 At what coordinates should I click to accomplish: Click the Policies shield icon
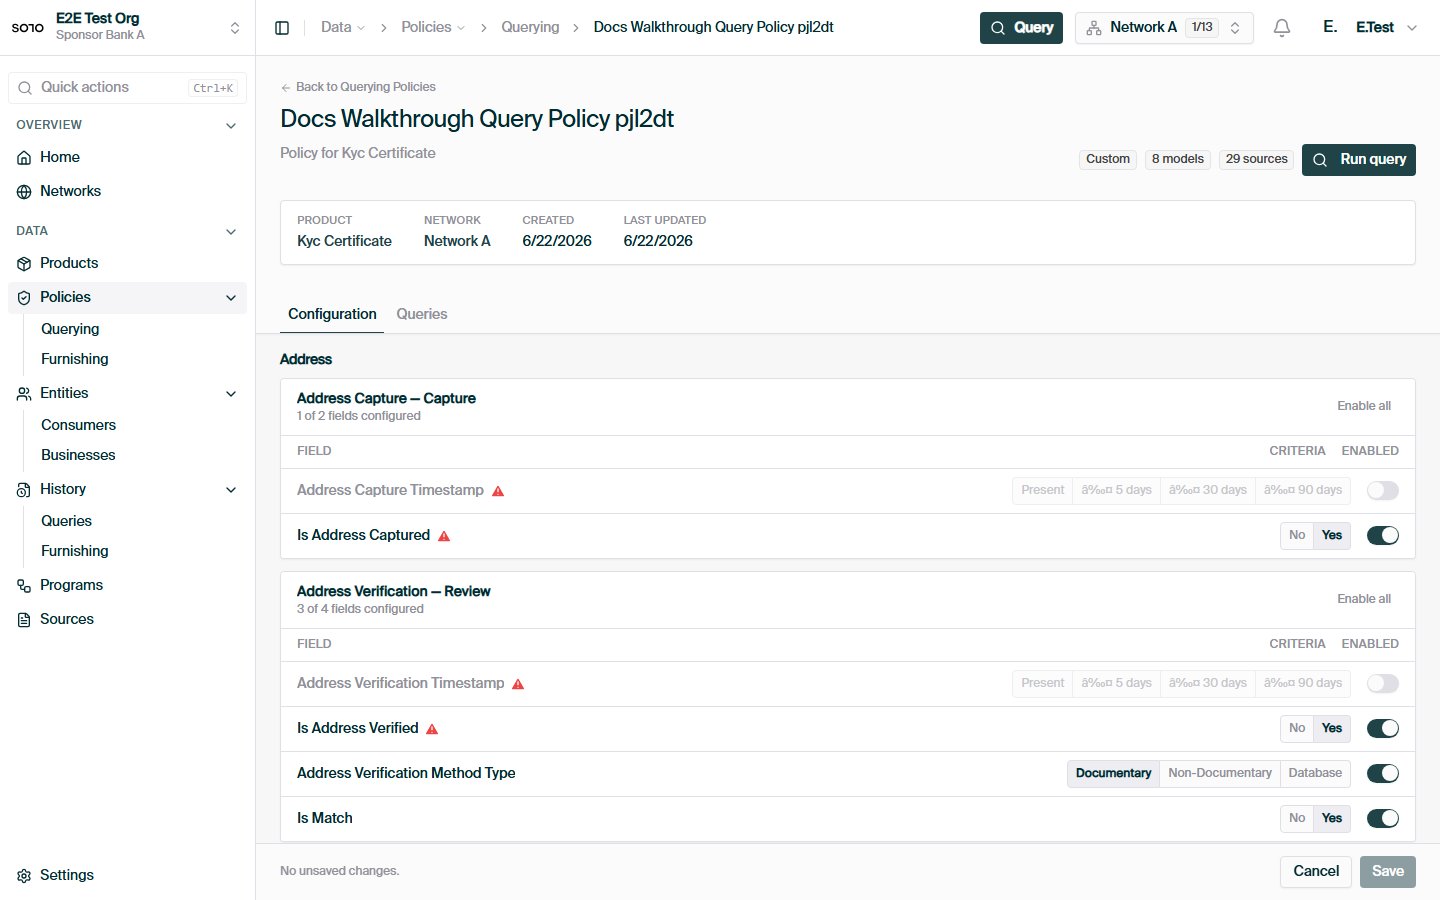24,298
